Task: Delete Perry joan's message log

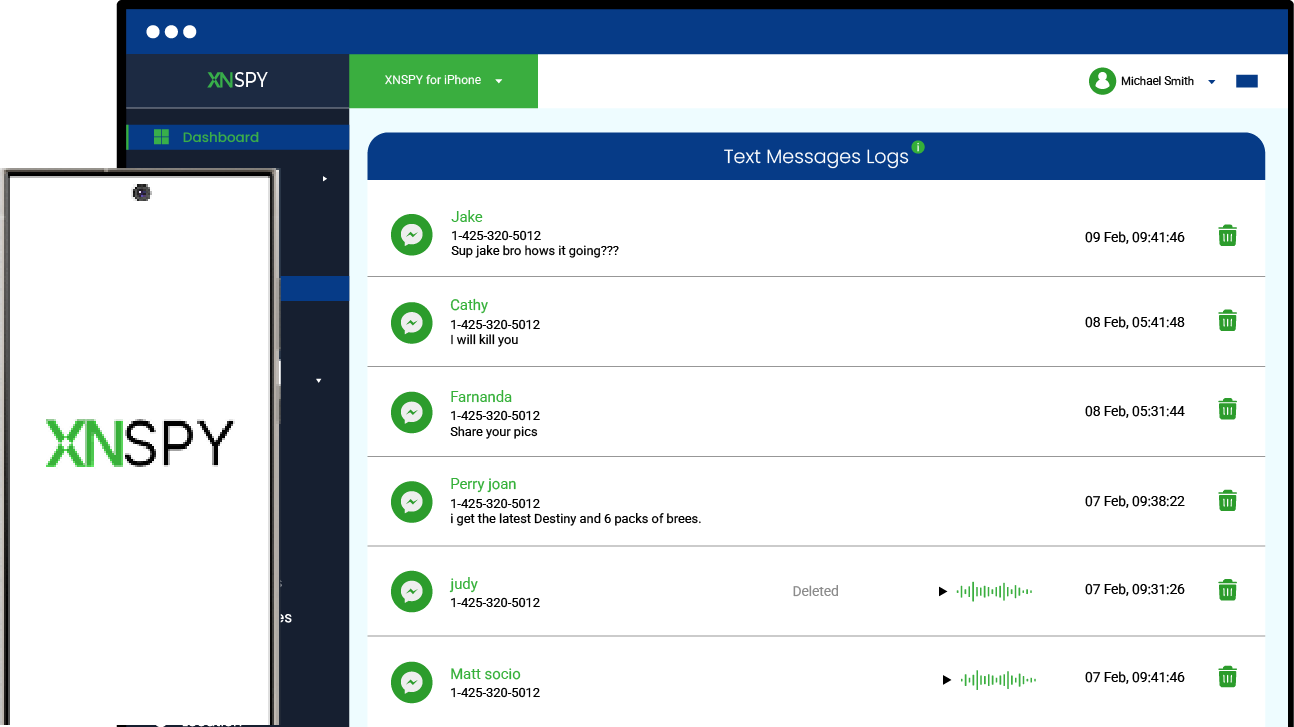Action: [1227, 501]
